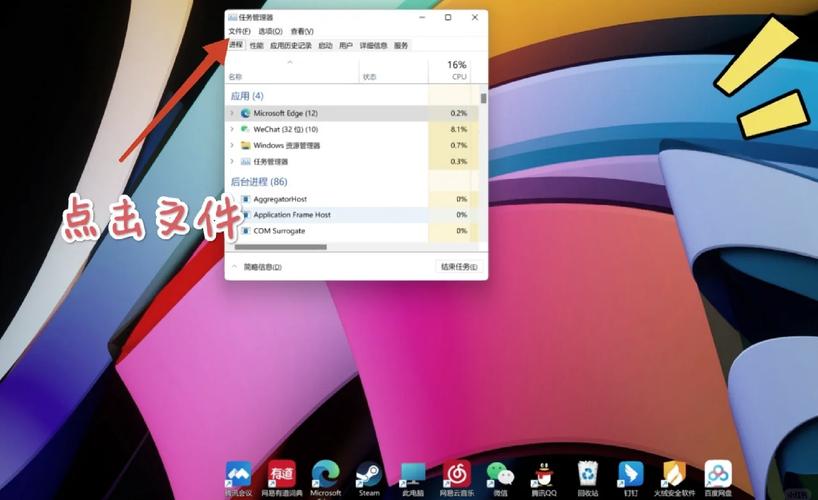
Task: Expand the WeChat process group
Action: [232, 129]
